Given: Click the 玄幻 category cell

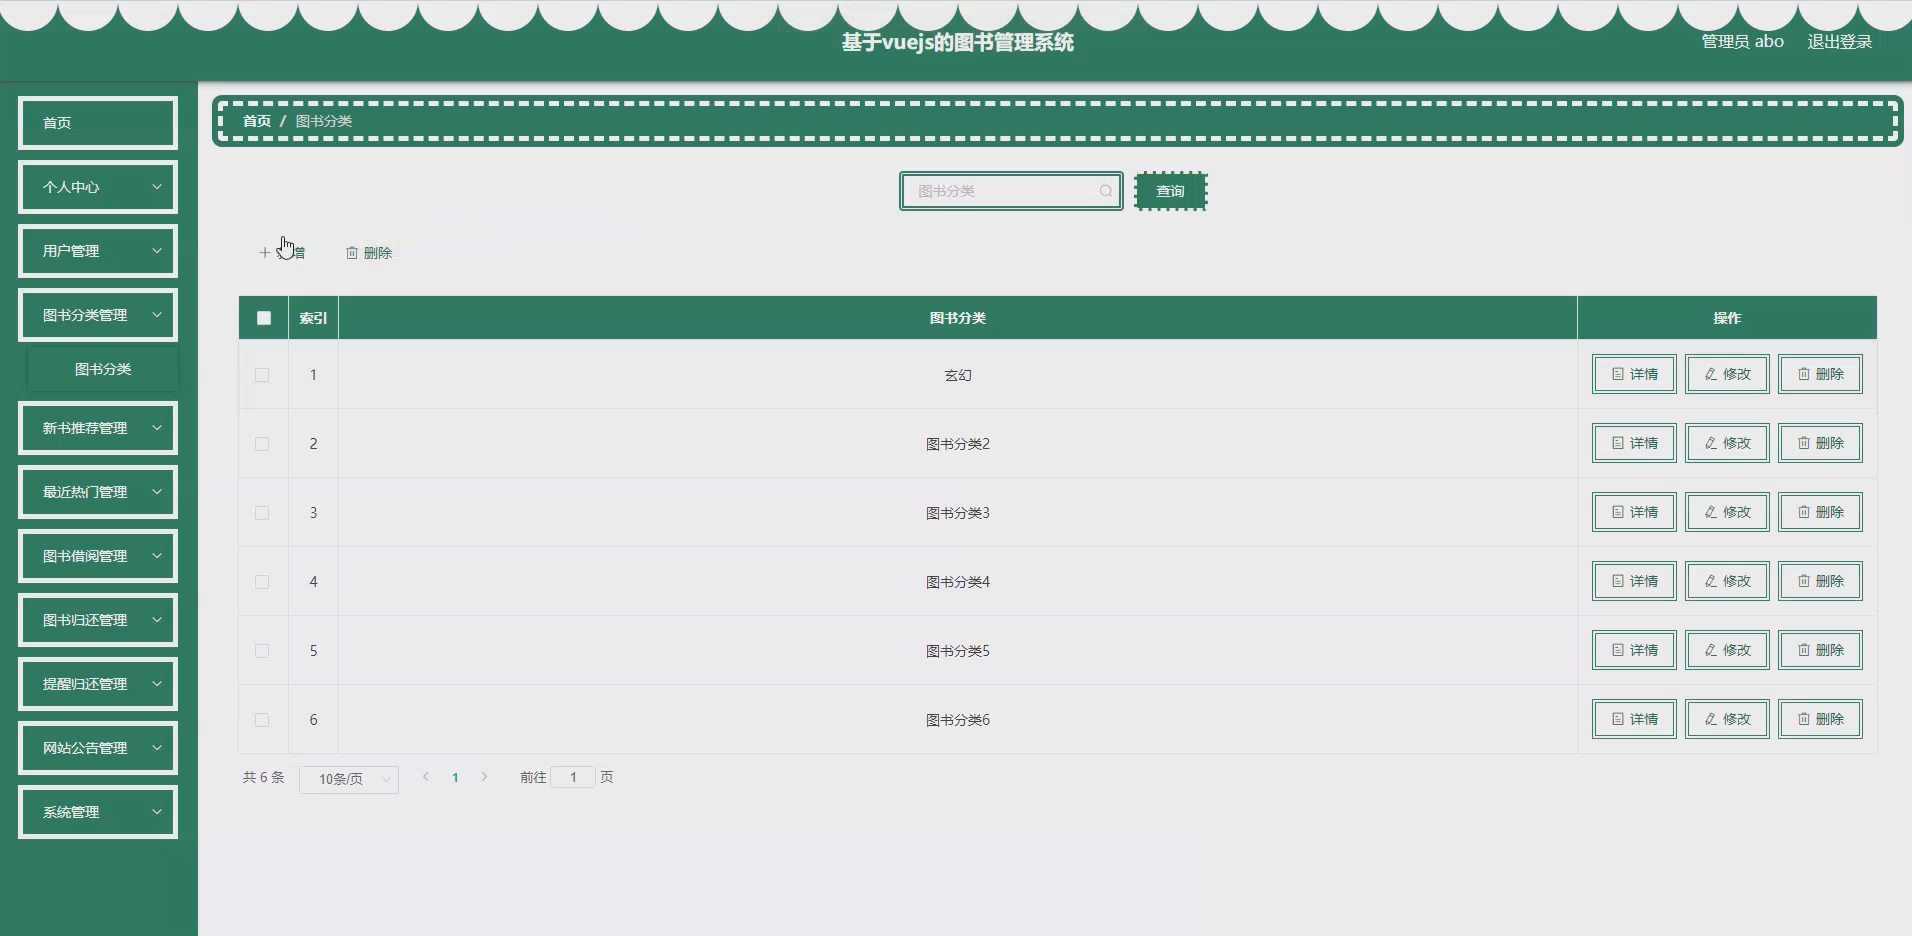Looking at the screenshot, I should tap(958, 375).
